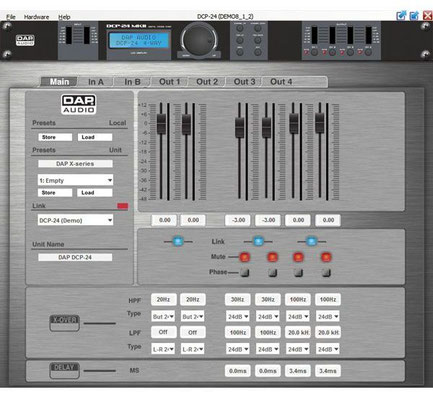Click the first blue export icon in title bar
The image size is (433, 400).
click(x=401, y=15)
